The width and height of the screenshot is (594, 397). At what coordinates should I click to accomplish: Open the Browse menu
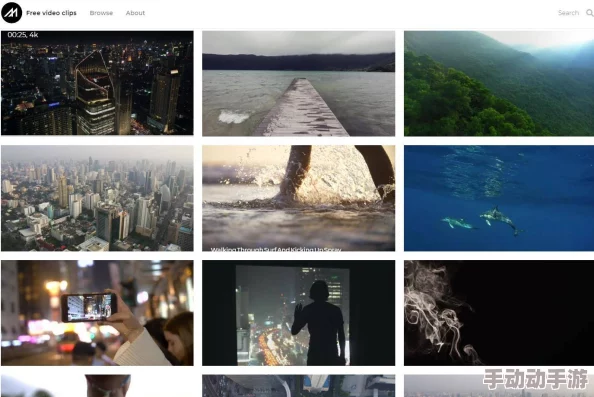(101, 13)
